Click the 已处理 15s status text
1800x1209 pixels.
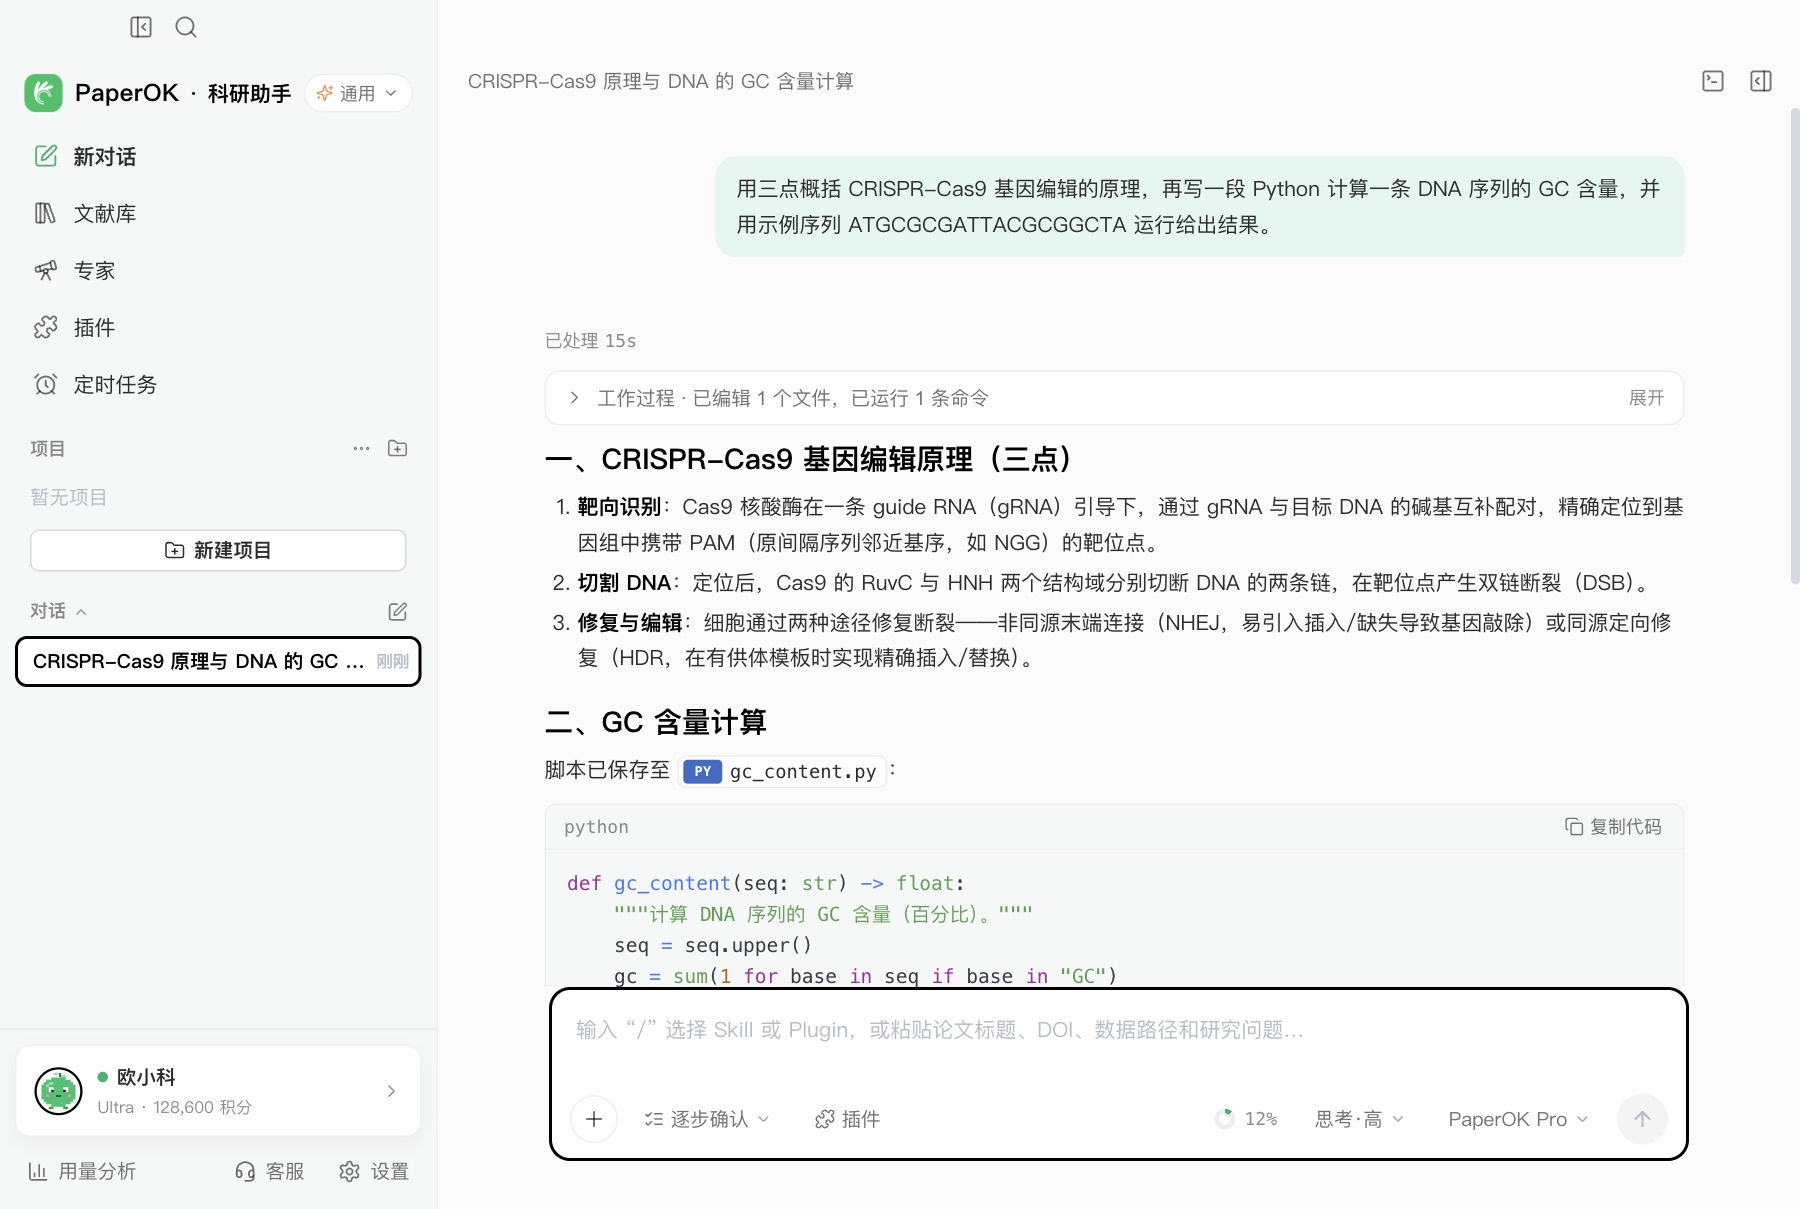click(590, 341)
